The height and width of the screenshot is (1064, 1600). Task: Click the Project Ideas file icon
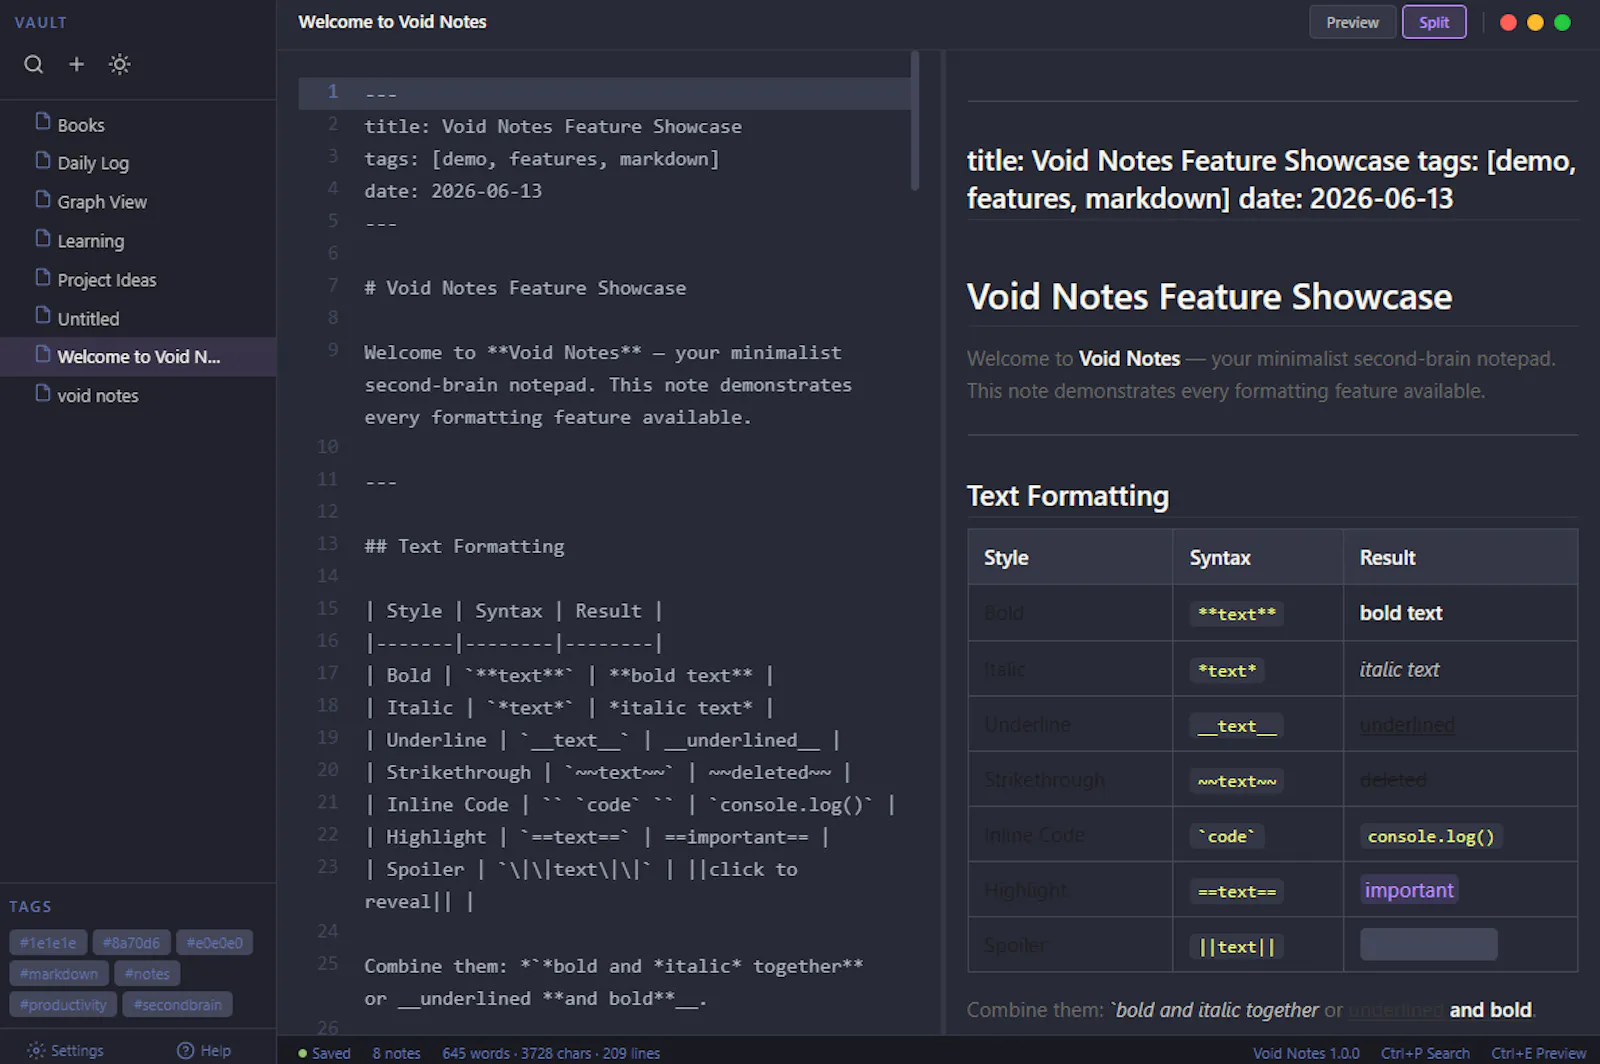43,277
